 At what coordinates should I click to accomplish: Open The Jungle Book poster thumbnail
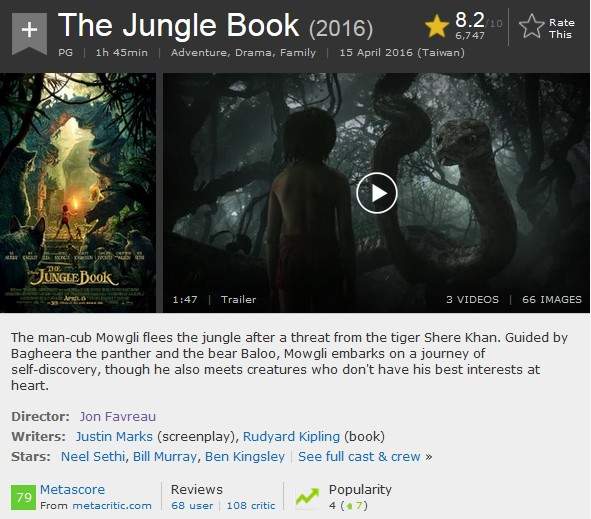78,193
